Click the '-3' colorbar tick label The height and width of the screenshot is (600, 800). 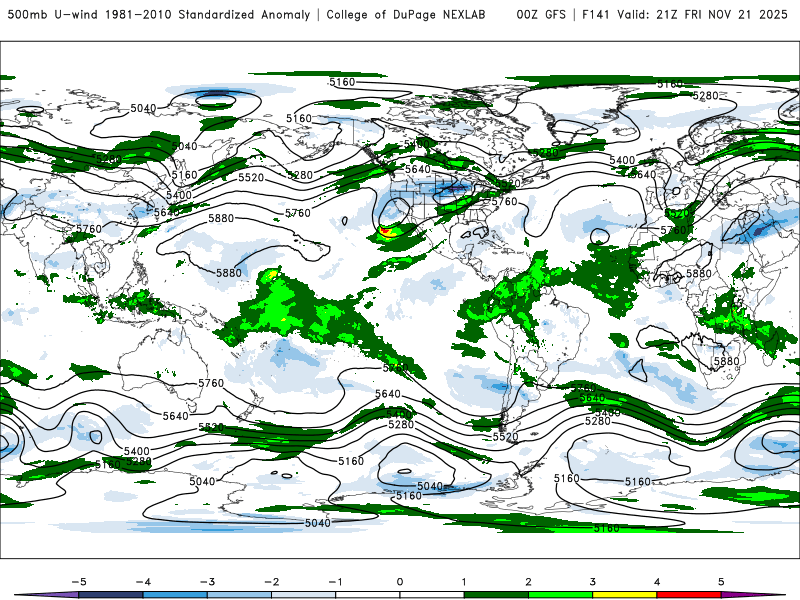[207, 582]
